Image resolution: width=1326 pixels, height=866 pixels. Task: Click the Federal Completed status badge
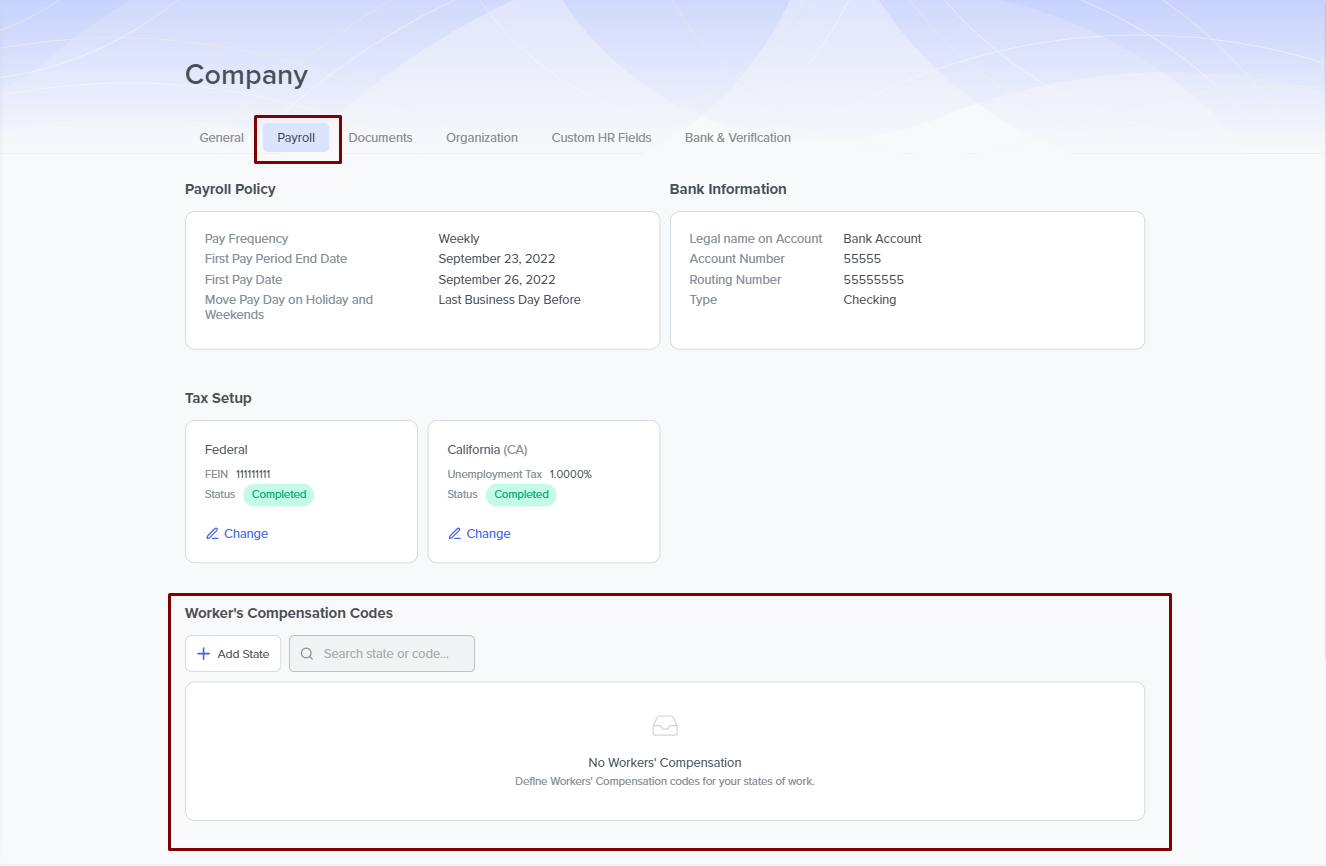pos(279,495)
